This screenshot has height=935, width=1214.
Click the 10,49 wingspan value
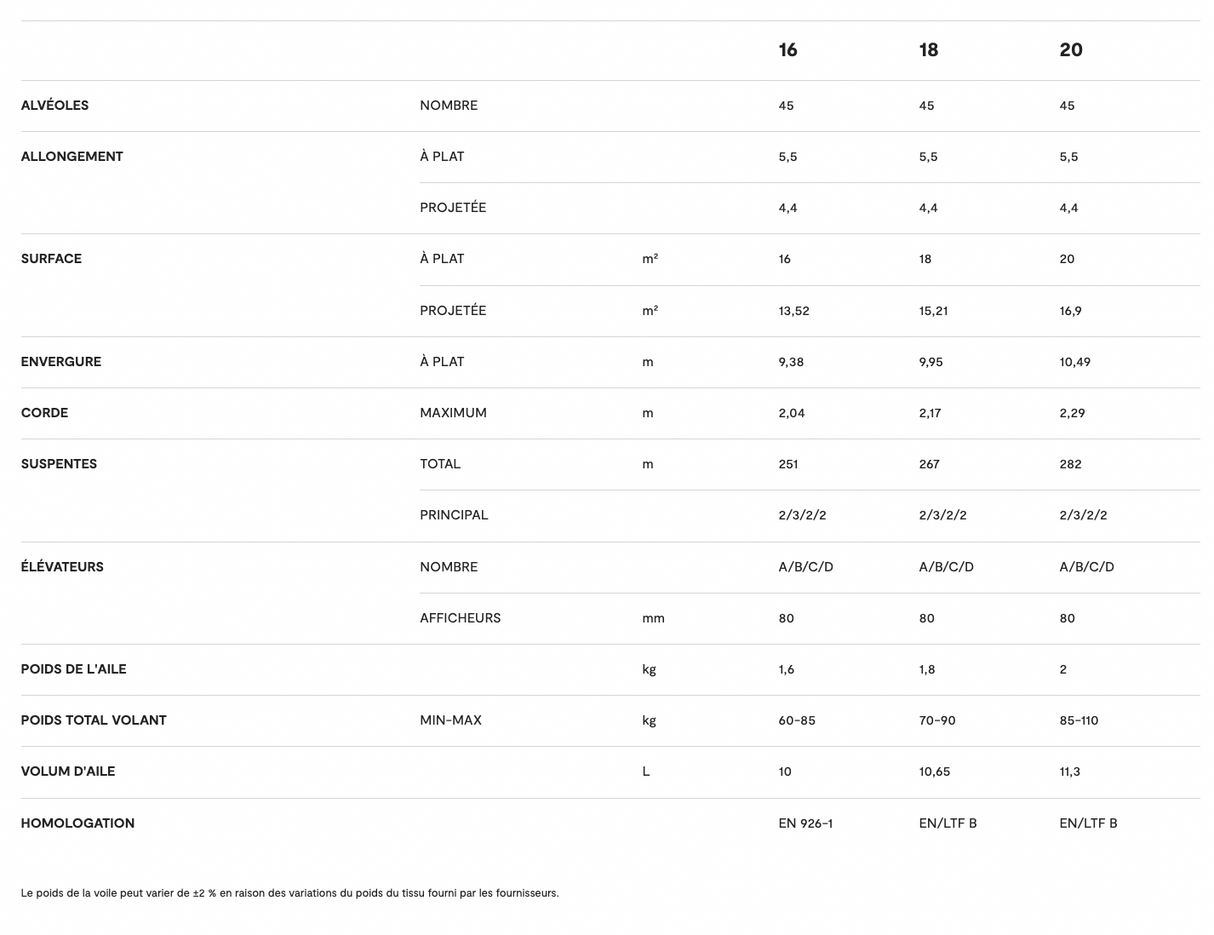[1075, 362]
